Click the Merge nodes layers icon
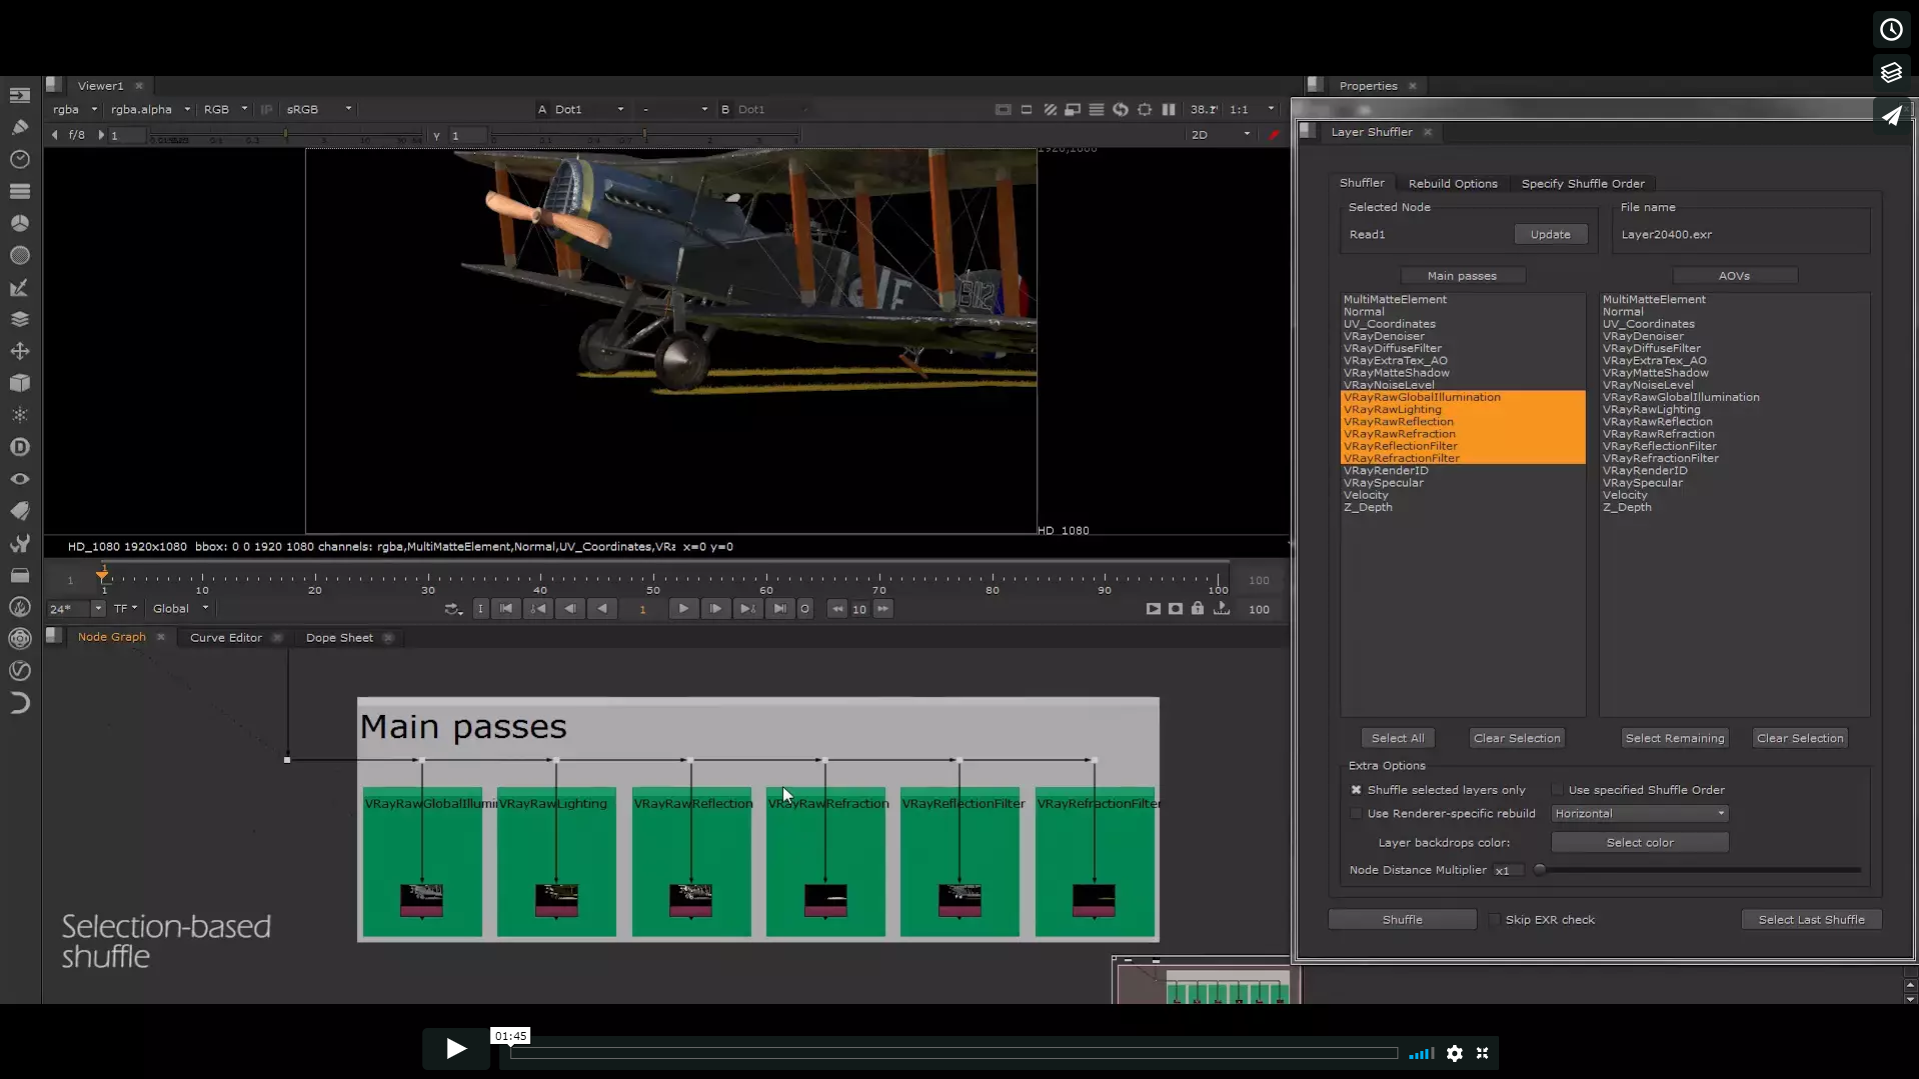 19,318
